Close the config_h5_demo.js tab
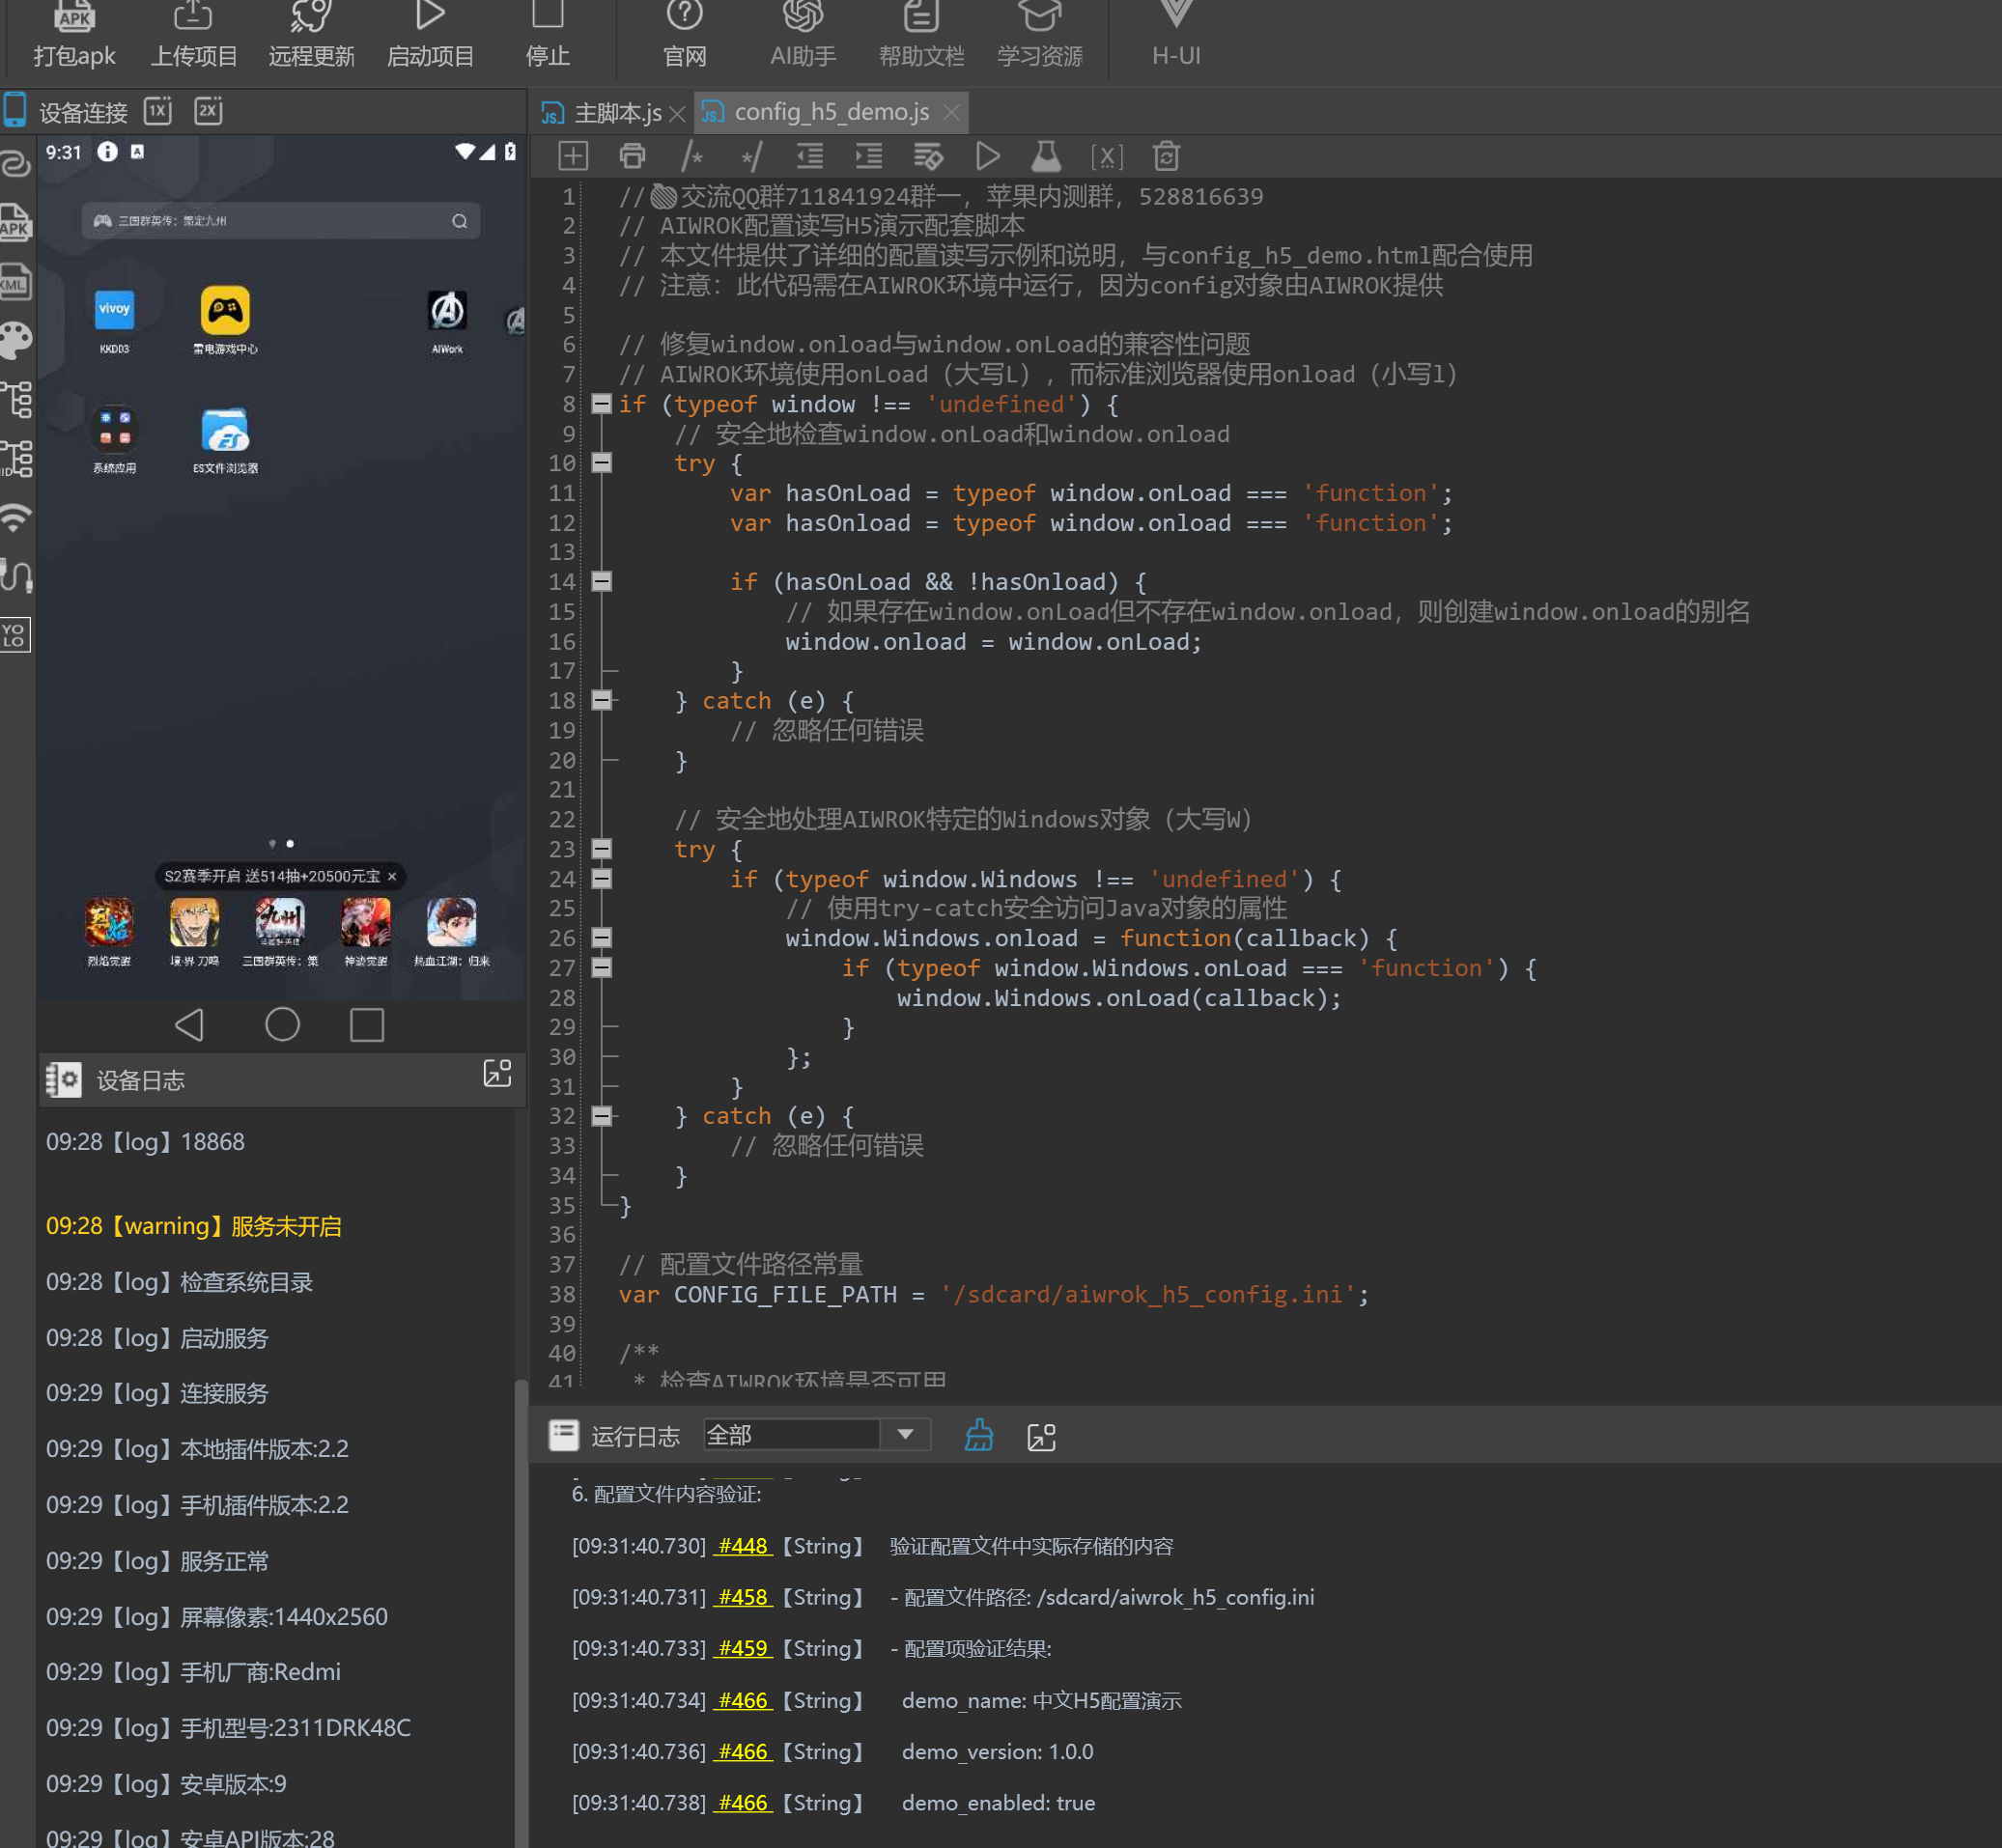This screenshot has width=2002, height=1848. click(951, 113)
